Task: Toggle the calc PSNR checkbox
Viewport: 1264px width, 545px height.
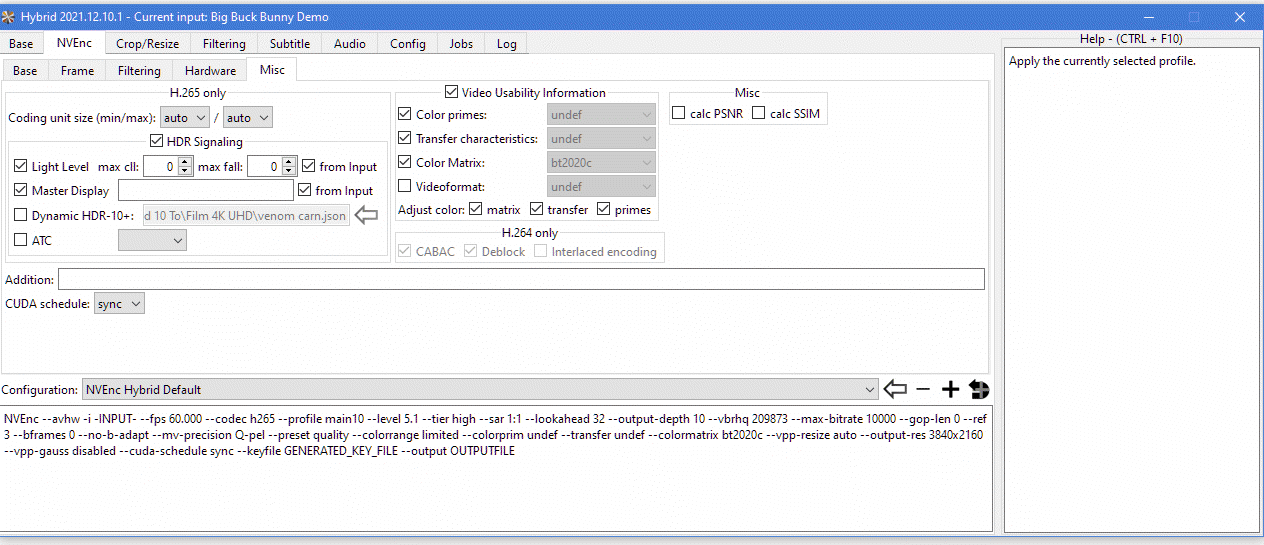Action: [x=679, y=113]
